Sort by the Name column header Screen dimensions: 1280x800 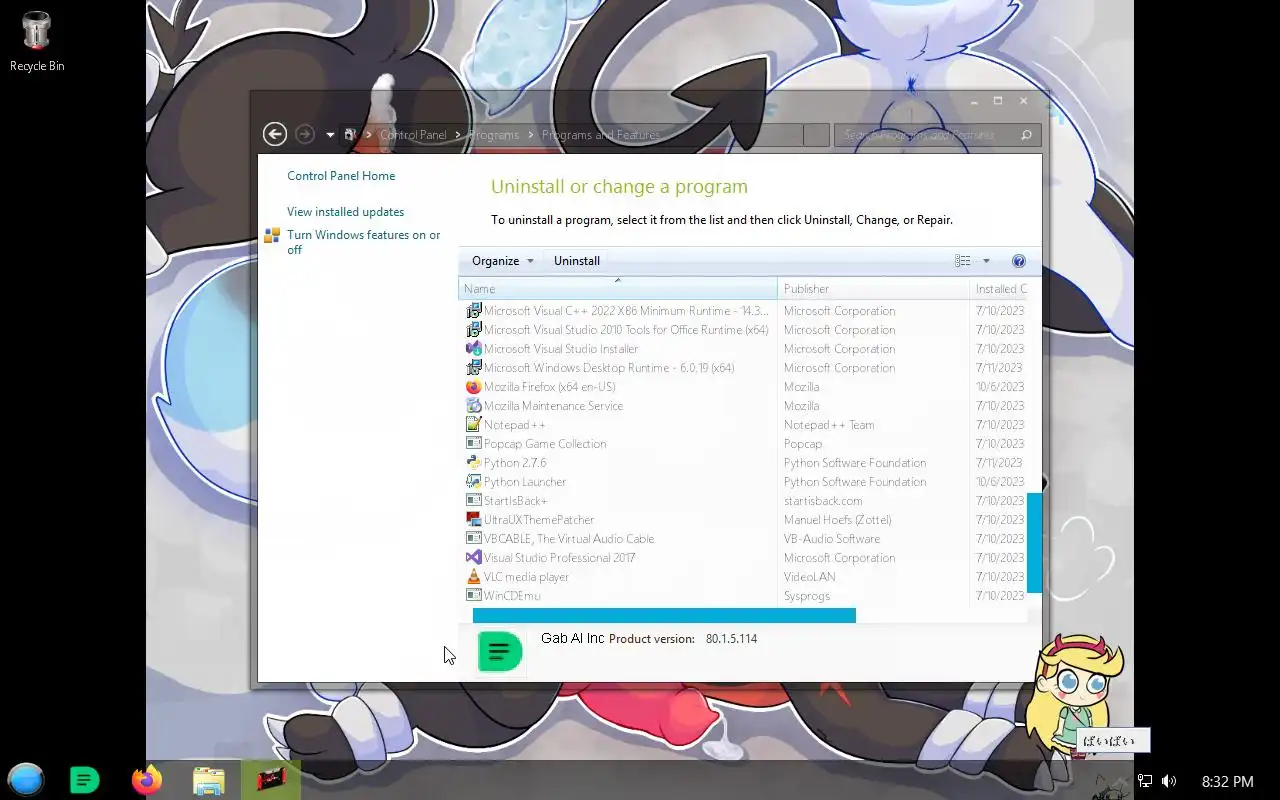point(617,289)
